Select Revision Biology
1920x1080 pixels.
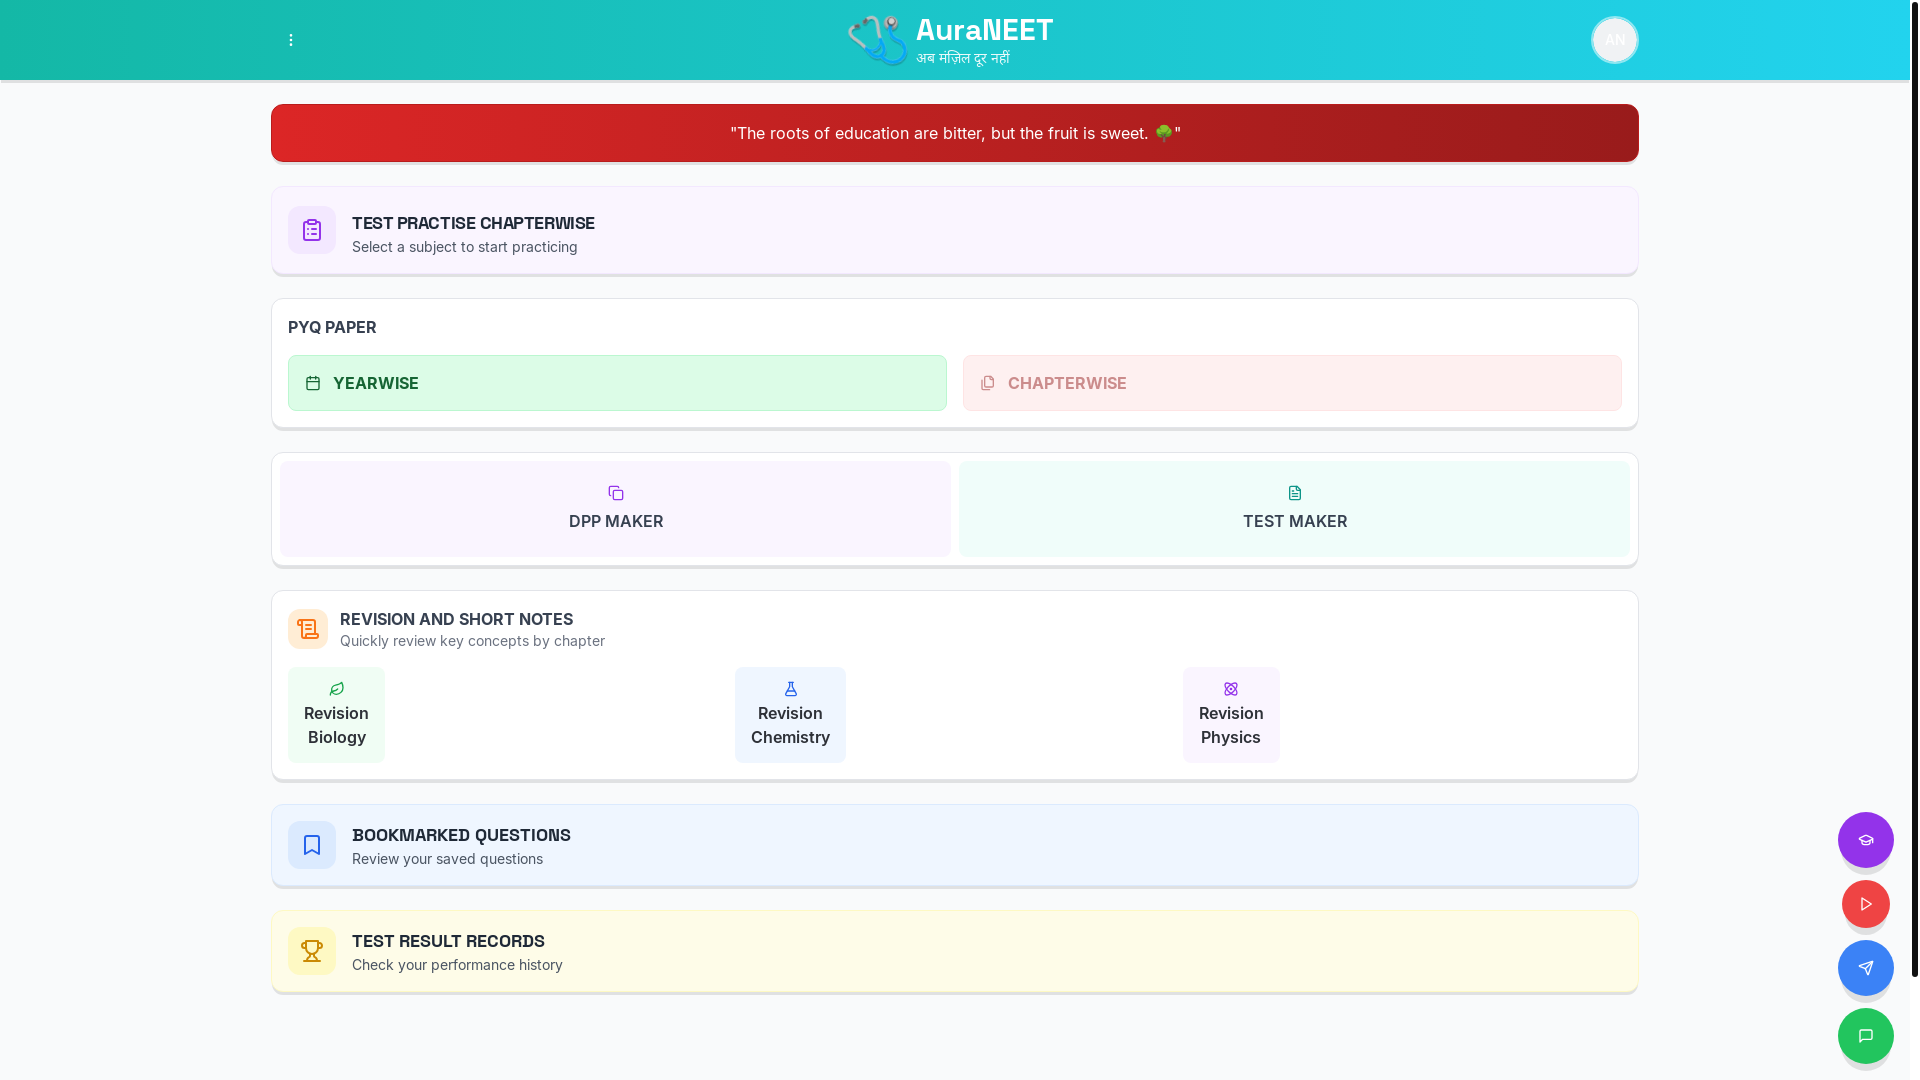click(x=337, y=715)
